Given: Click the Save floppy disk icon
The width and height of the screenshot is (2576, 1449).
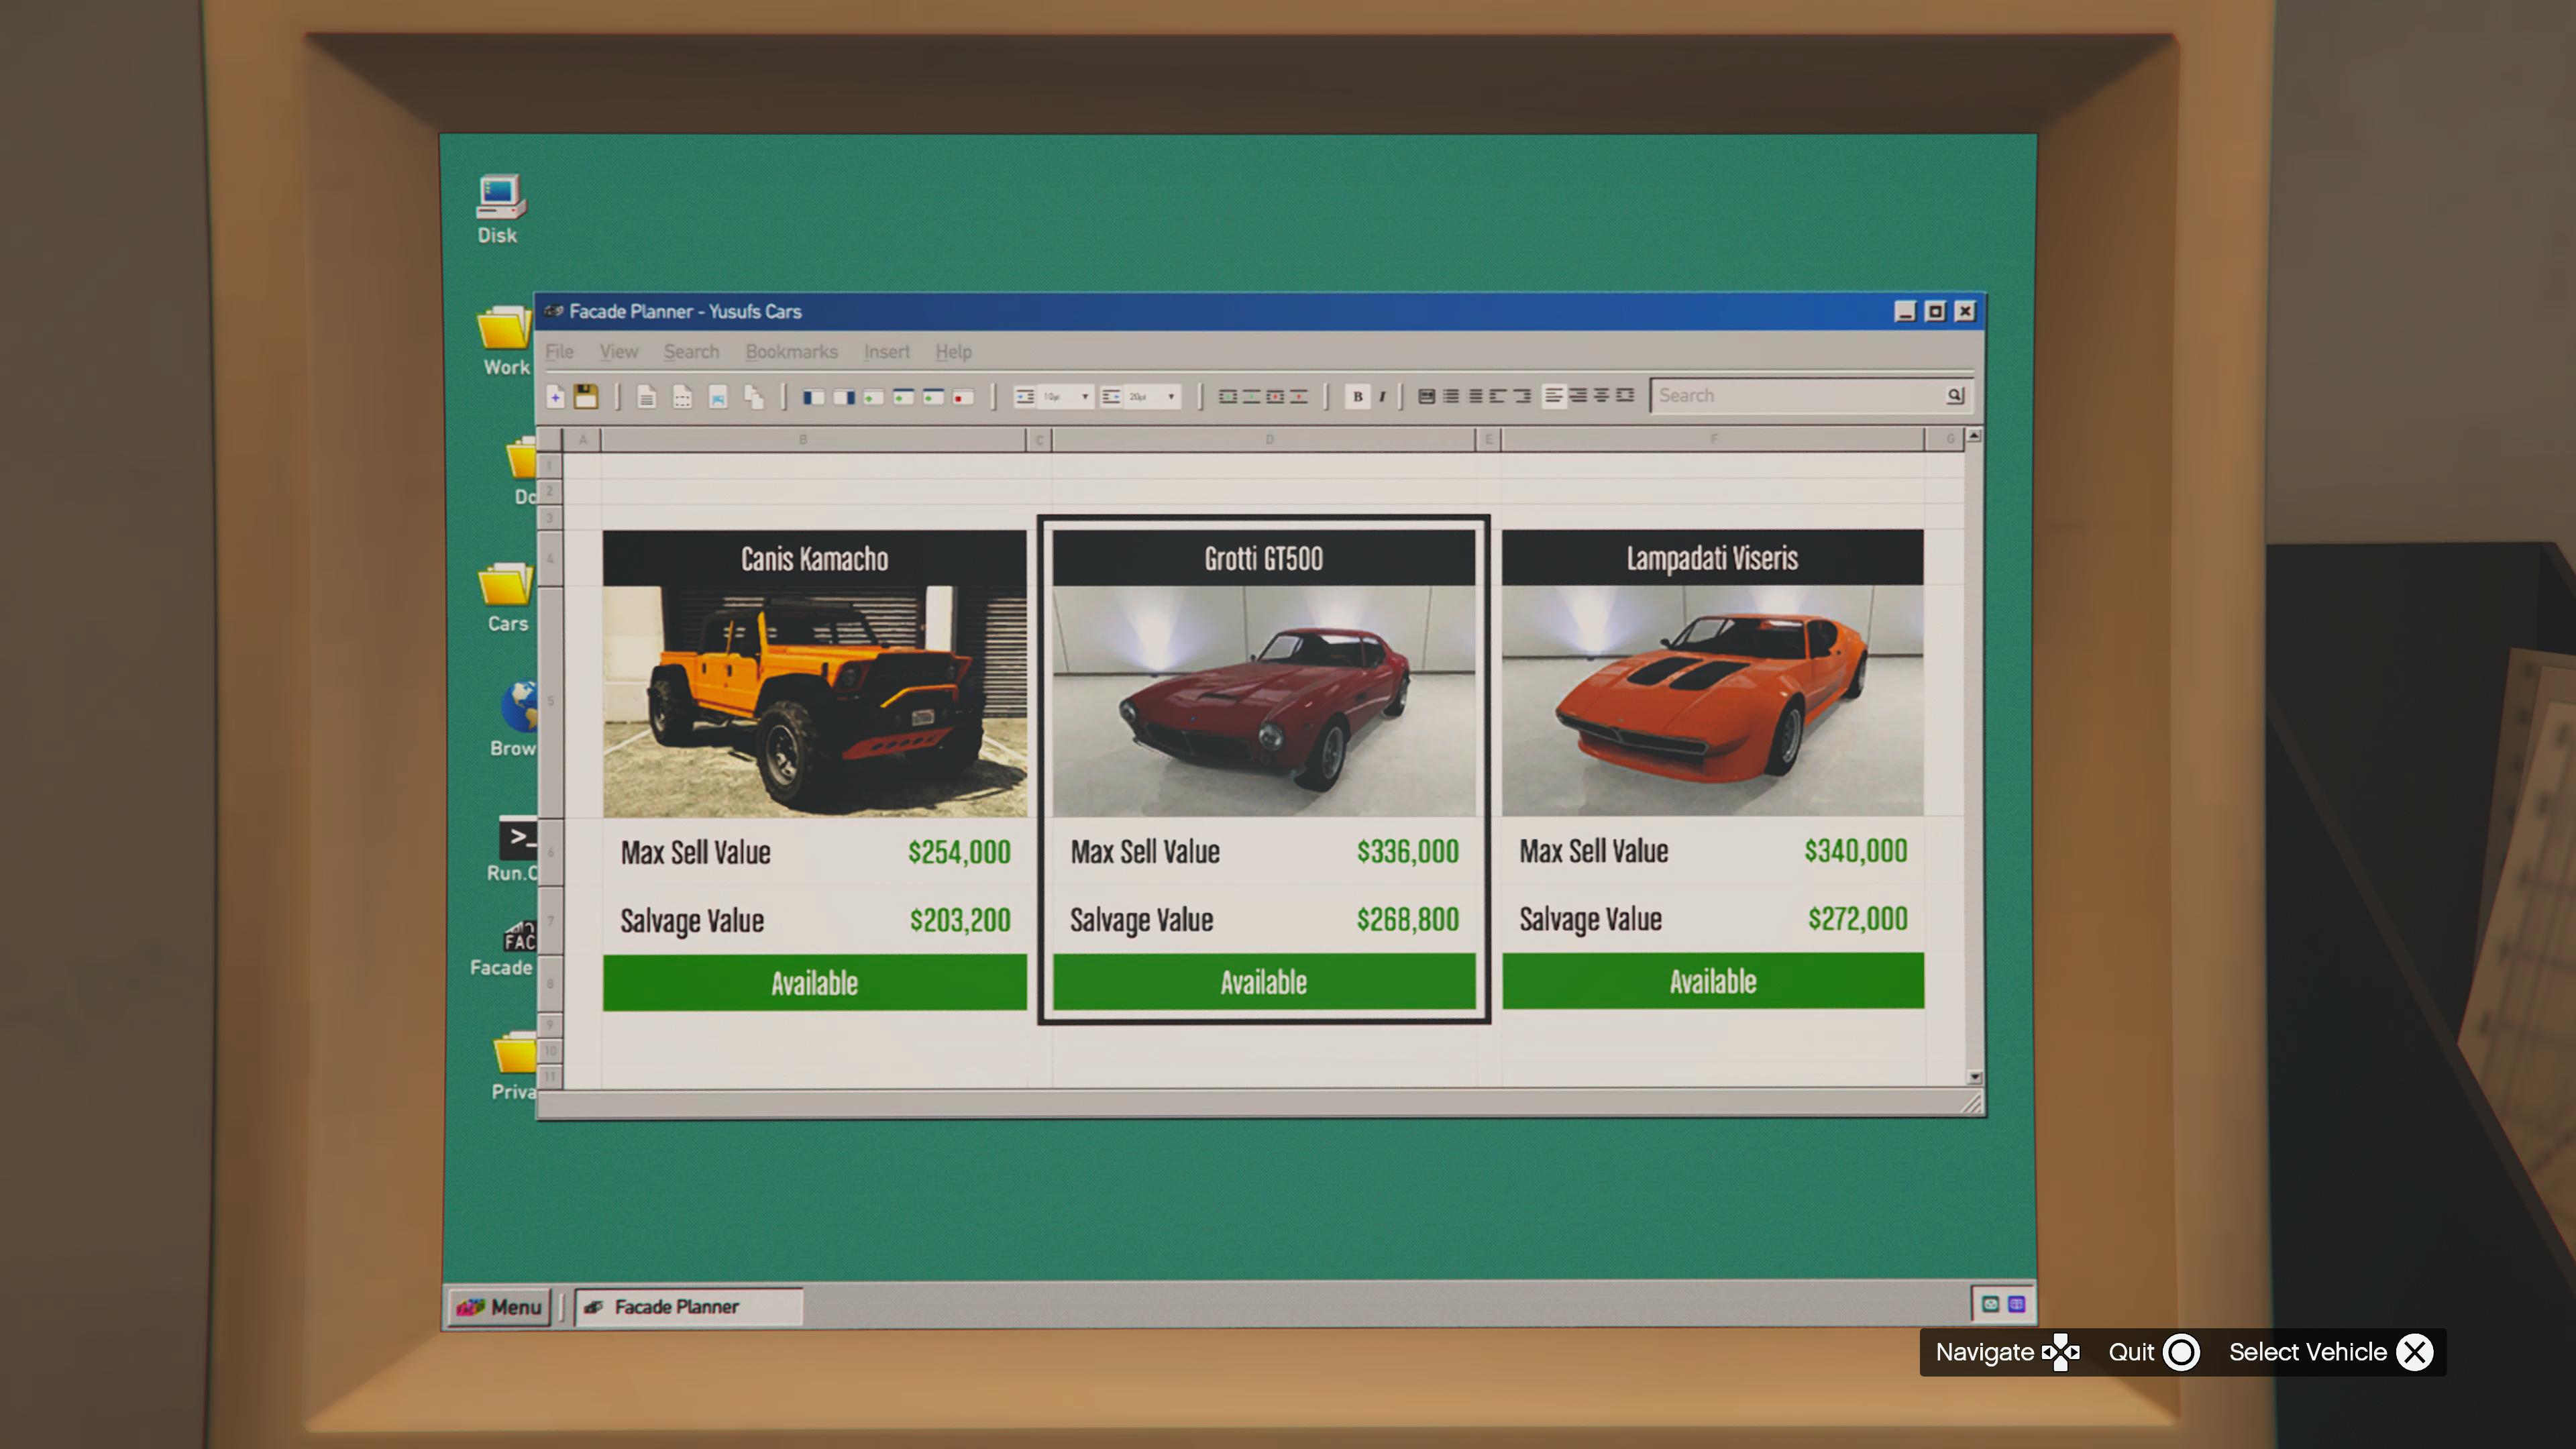Looking at the screenshot, I should pyautogui.click(x=586, y=396).
